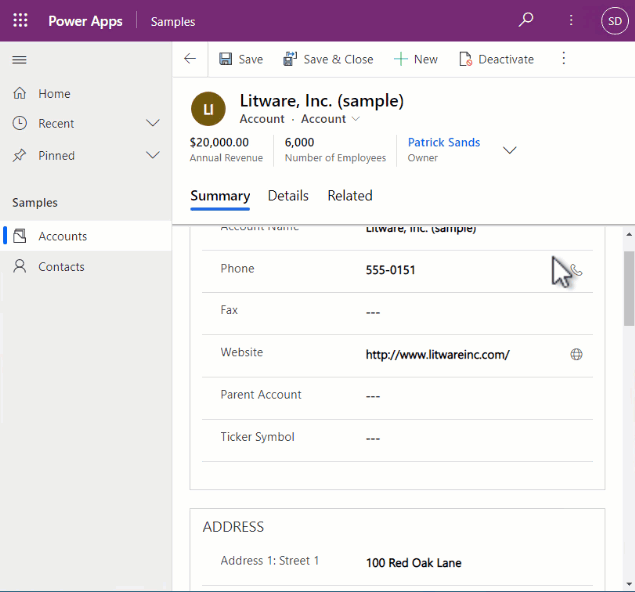
Task: Click the Power Apps title
Action: point(85,21)
